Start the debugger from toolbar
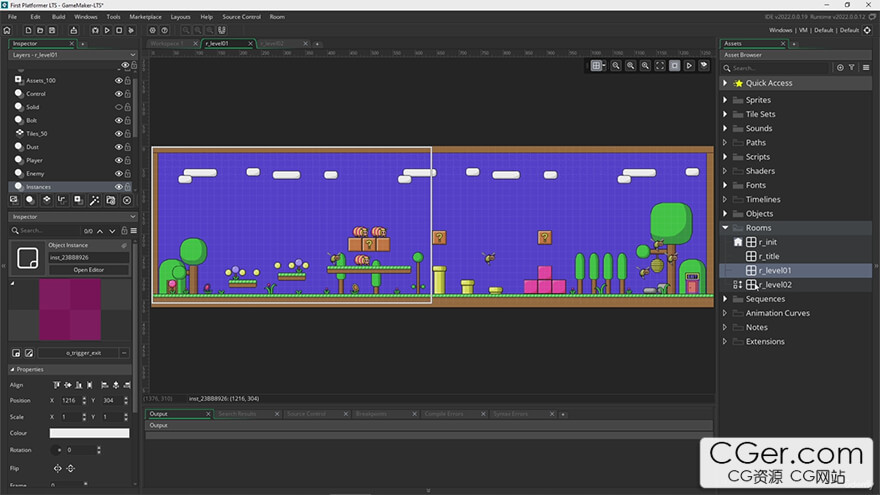880x495 pixels. coord(95,30)
